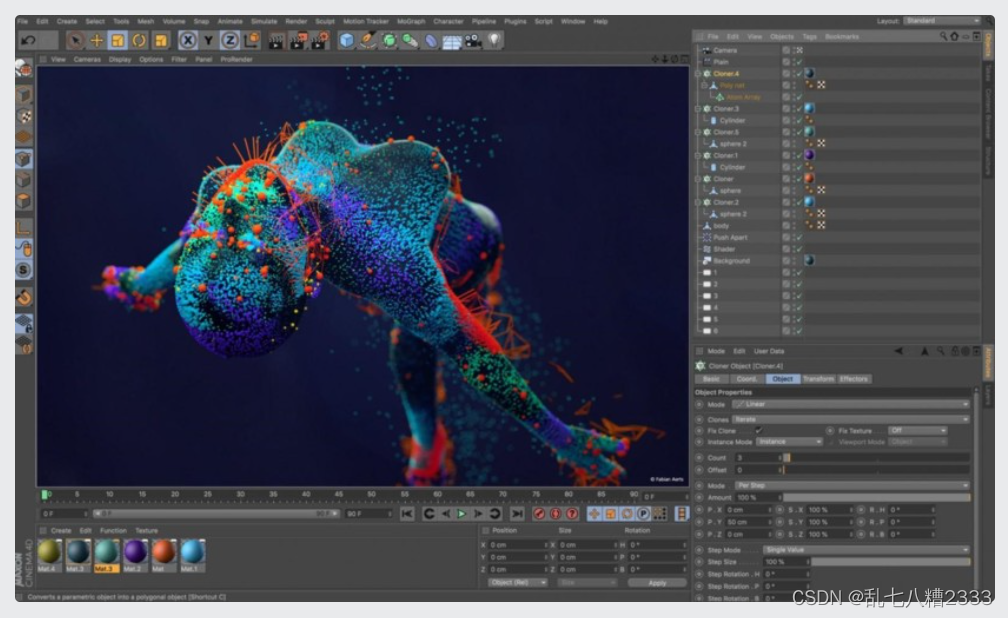
Task: Click the Count input field
Action: coord(757,457)
